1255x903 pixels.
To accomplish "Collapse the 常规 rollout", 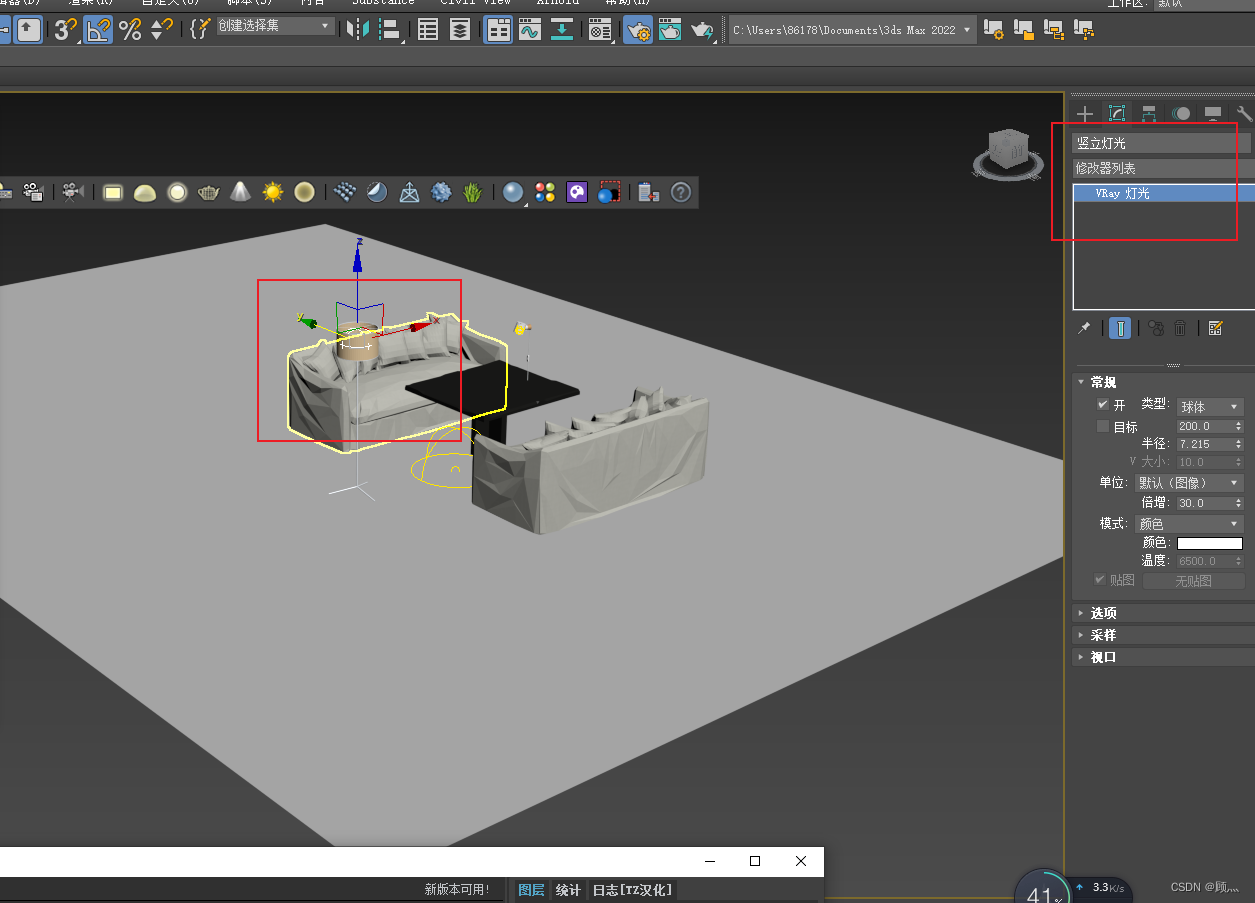I will (x=1162, y=382).
